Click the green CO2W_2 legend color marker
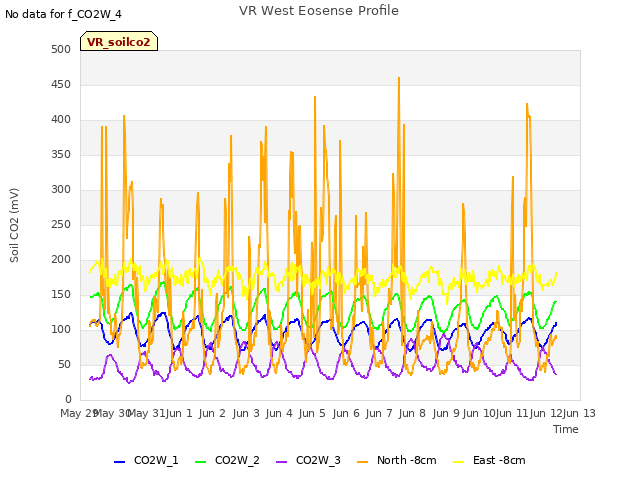Screen dimensions: 640x480 coord(200,462)
